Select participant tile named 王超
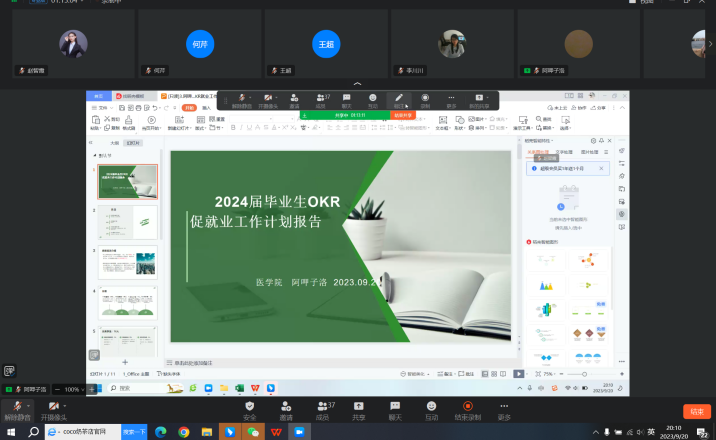This screenshot has height=440, width=716. [x=325, y=45]
